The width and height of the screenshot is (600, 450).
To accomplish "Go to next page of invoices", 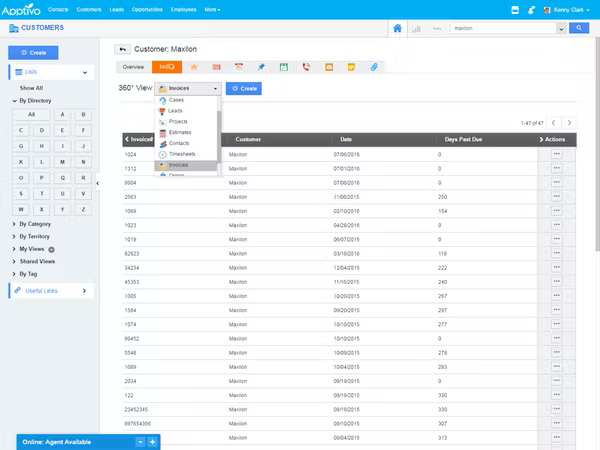I will pyautogui.click(x=569, y=123).
